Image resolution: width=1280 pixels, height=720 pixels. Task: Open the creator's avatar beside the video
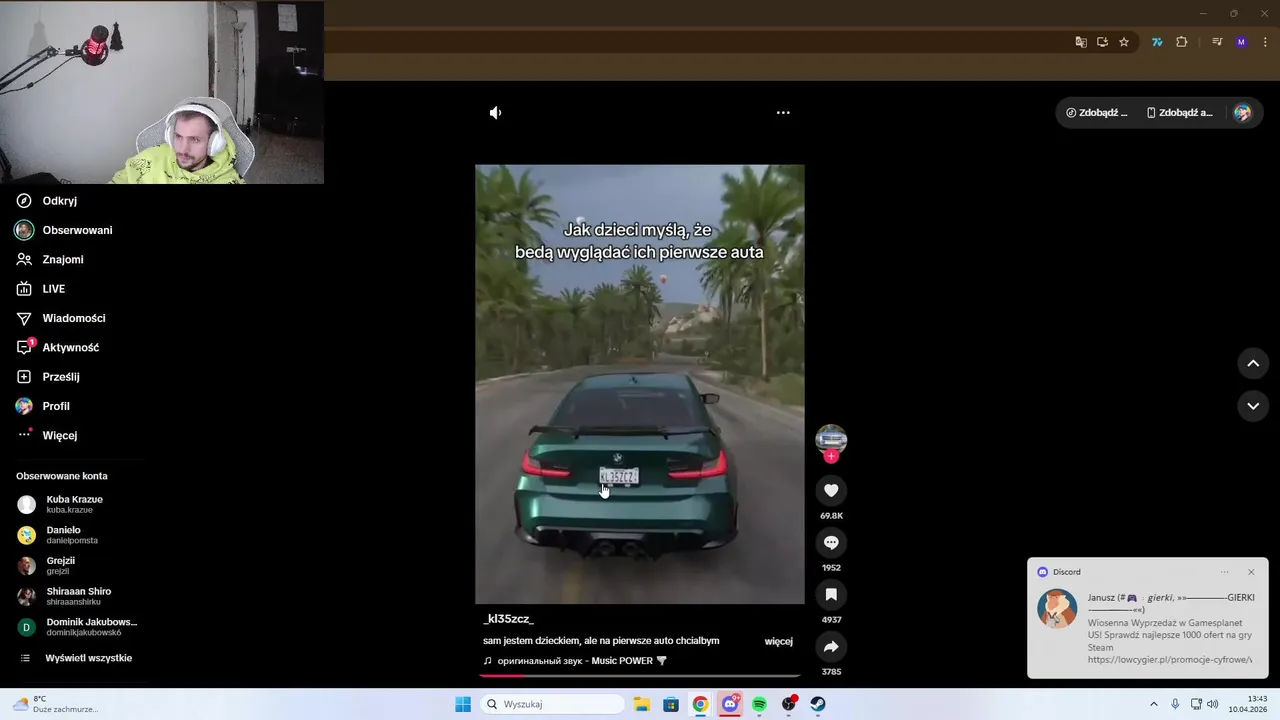[x=831, y=438]
